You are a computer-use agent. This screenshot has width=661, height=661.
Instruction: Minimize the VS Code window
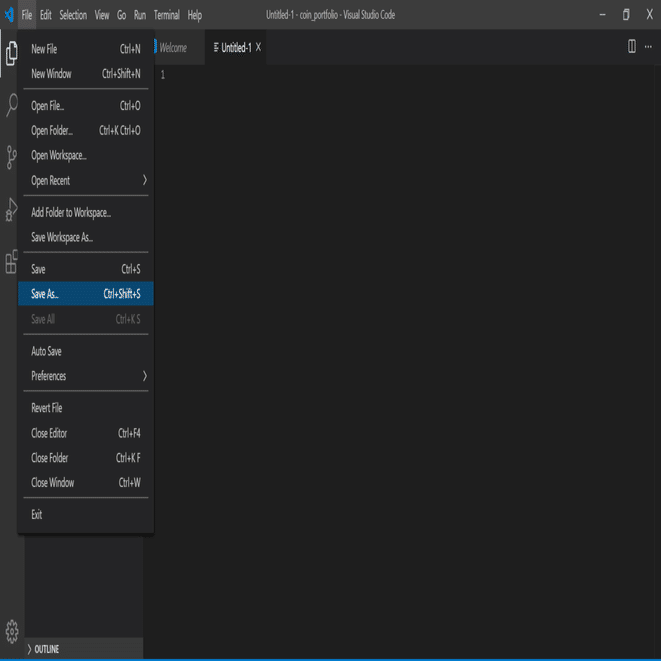(602, 15)
